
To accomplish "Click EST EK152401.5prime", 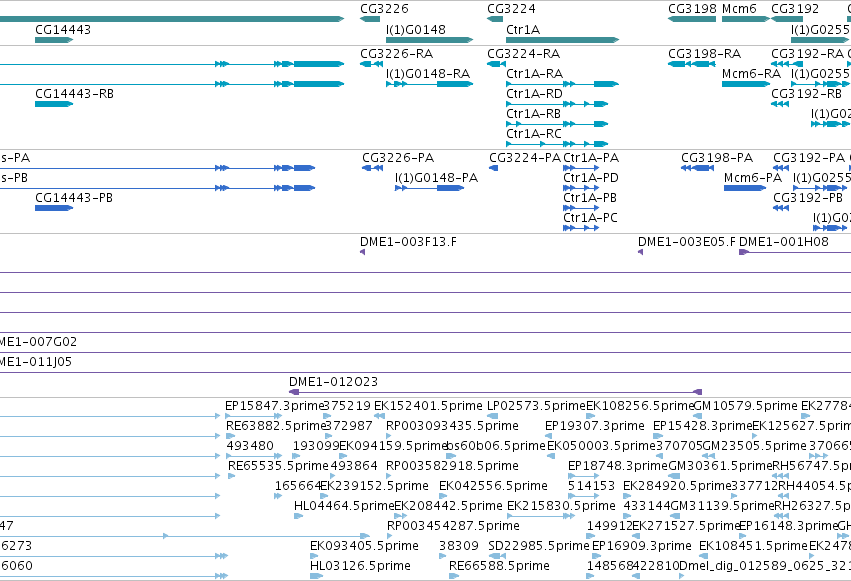I will pyautogui.click(x=379, y=416).
